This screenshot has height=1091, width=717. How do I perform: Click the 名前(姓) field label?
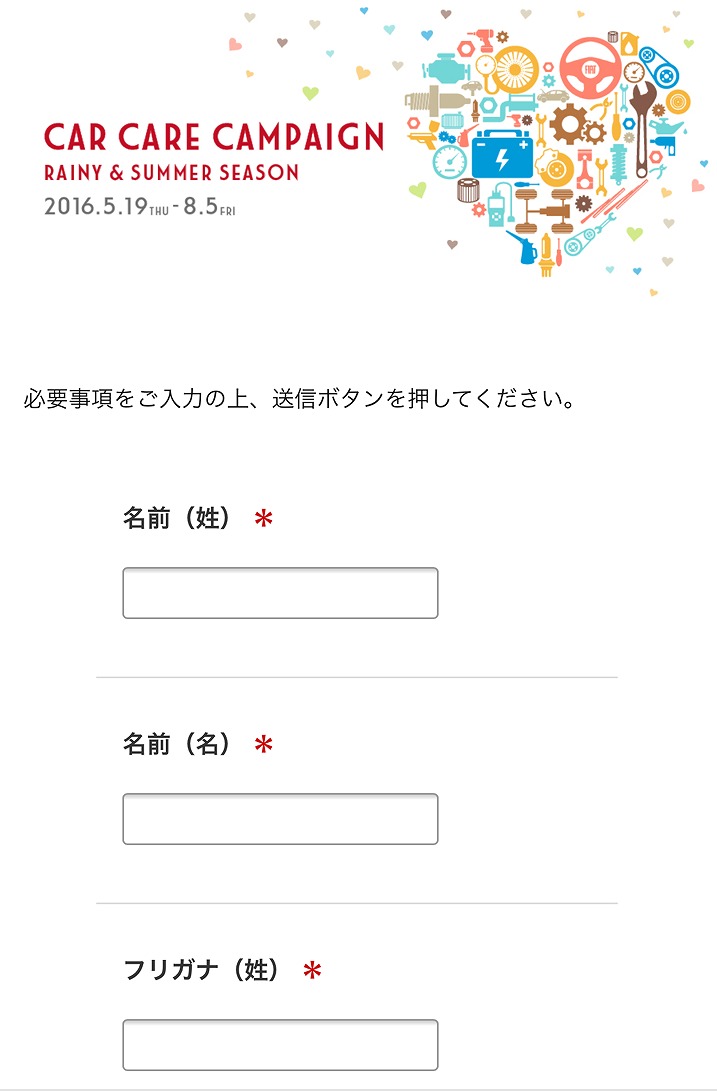click(x=176, y=518)
